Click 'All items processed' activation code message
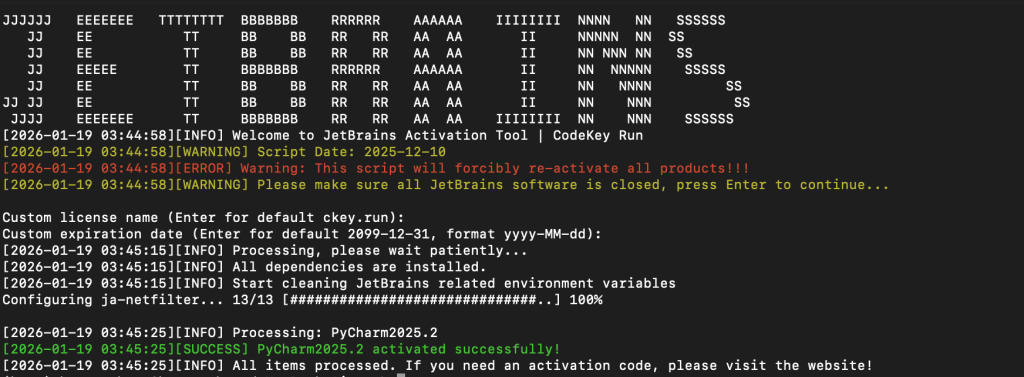Viewport: 1024px width, 377px height. point(438,365)
